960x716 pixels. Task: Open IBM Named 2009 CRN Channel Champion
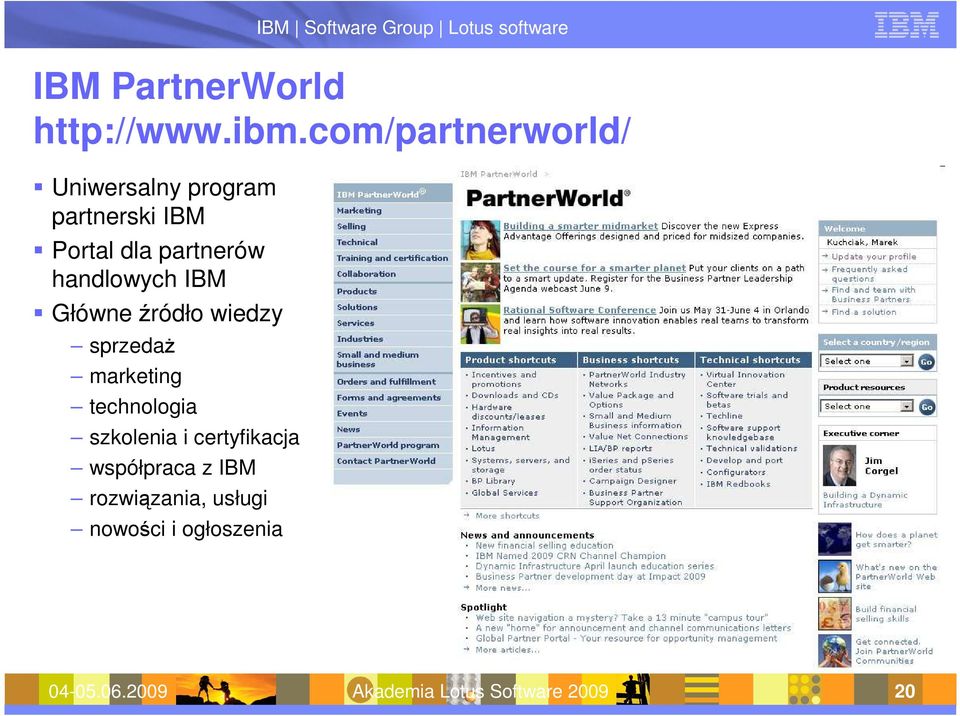pyautogui.click(x=571, y=556)
